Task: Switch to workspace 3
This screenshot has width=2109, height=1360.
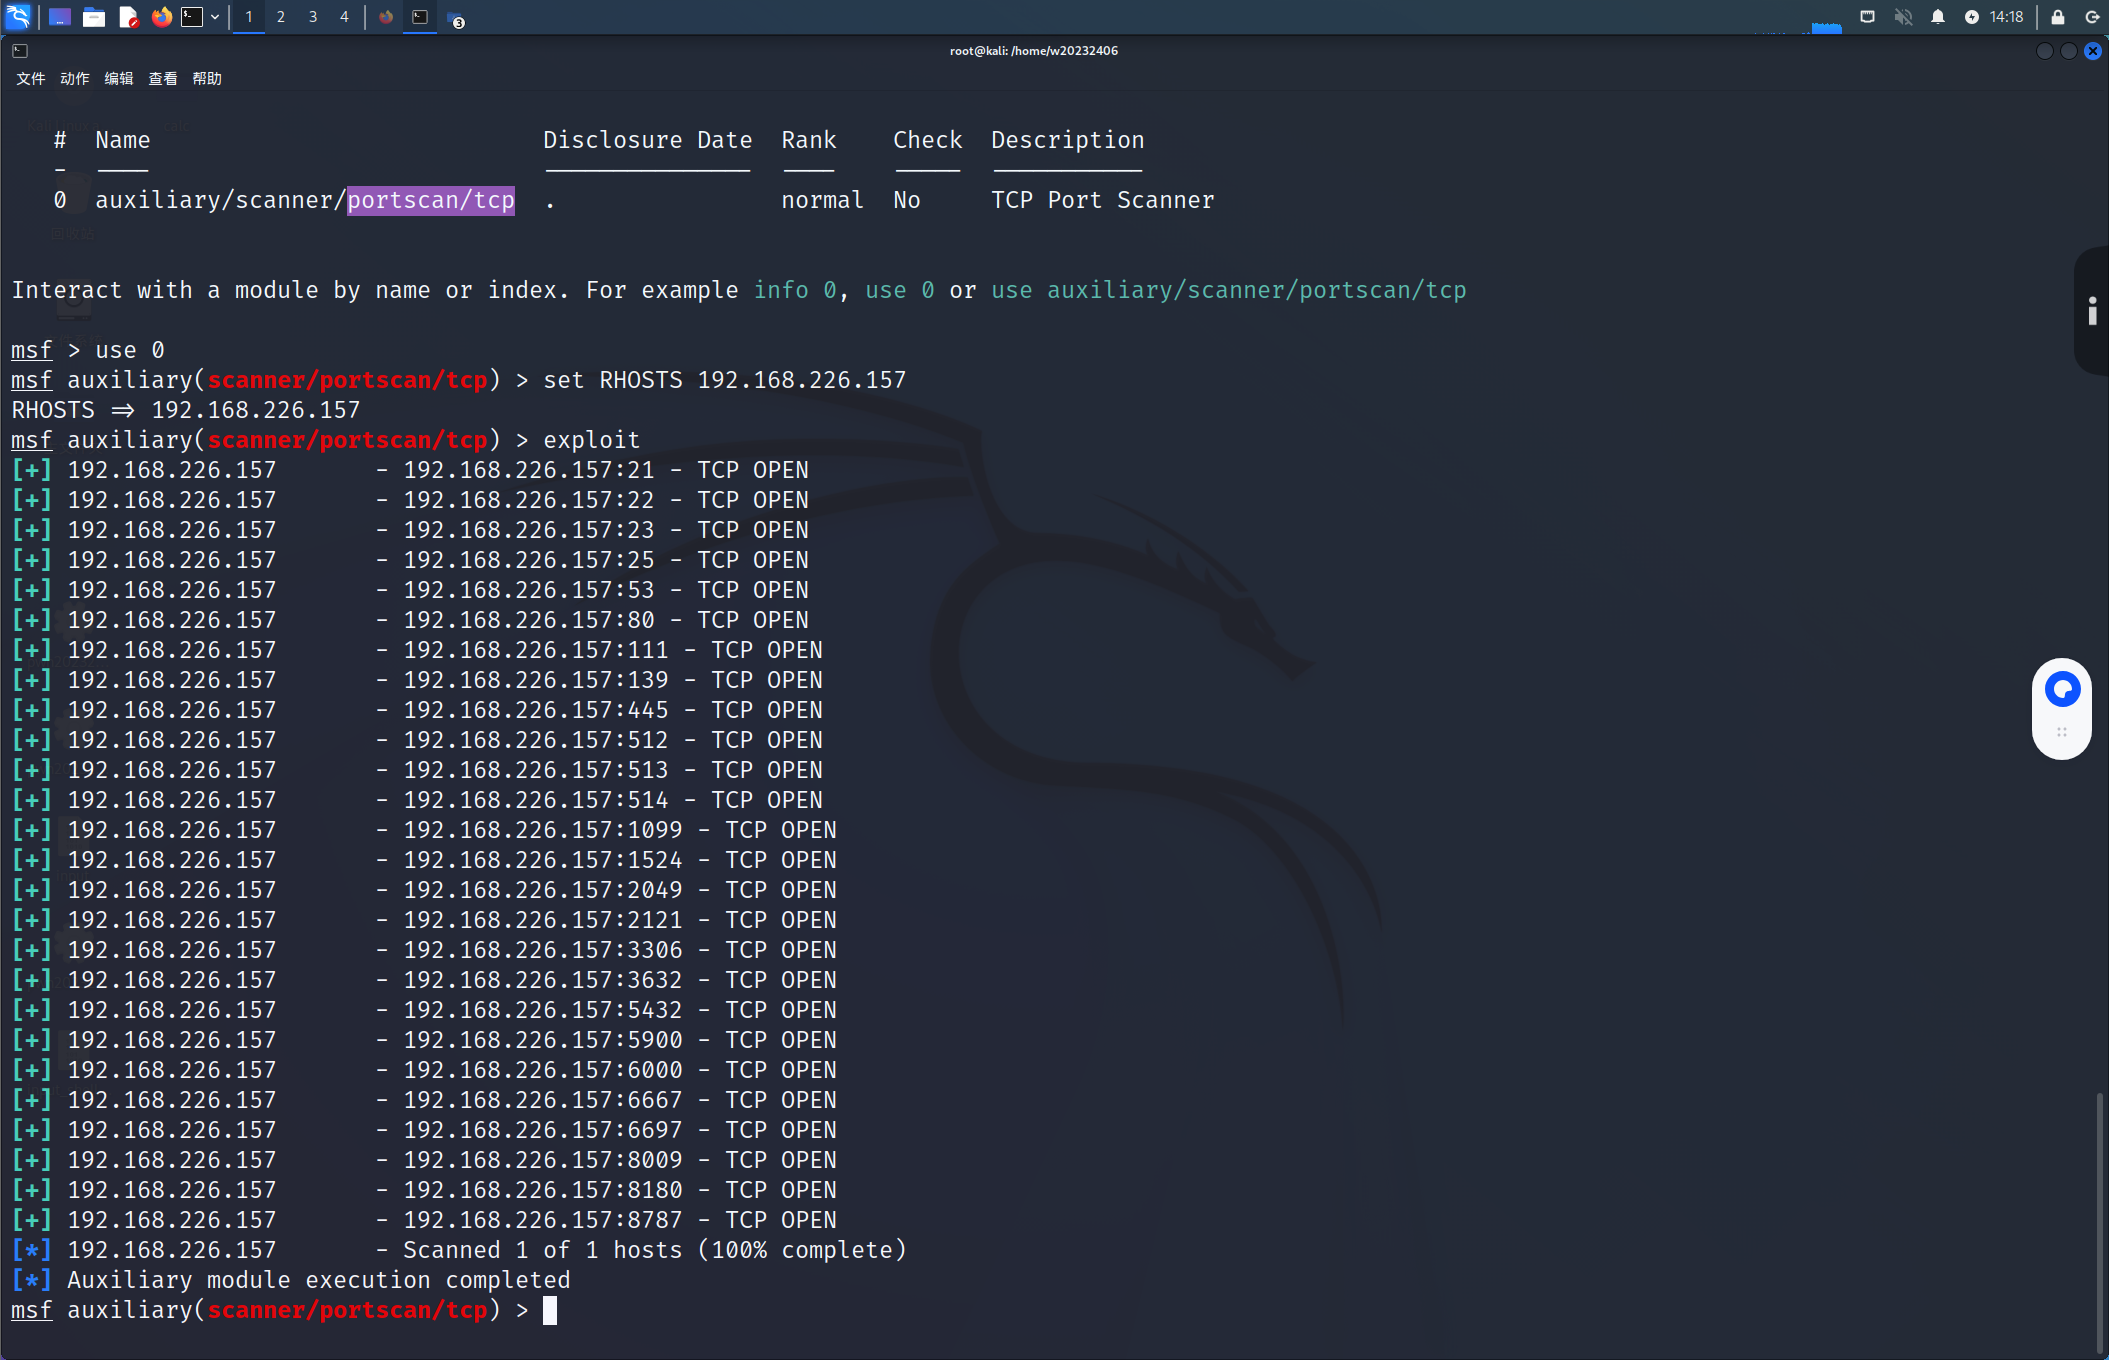Action: click(x=313, y=17)
